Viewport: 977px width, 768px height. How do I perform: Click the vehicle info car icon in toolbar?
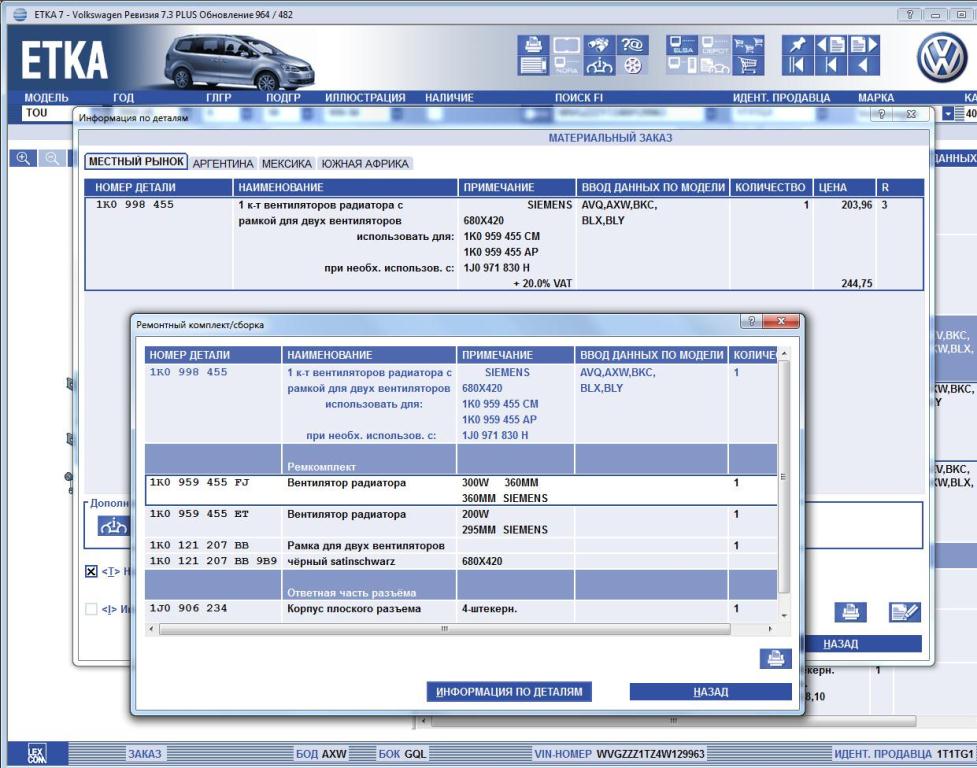tap(599, 65)
